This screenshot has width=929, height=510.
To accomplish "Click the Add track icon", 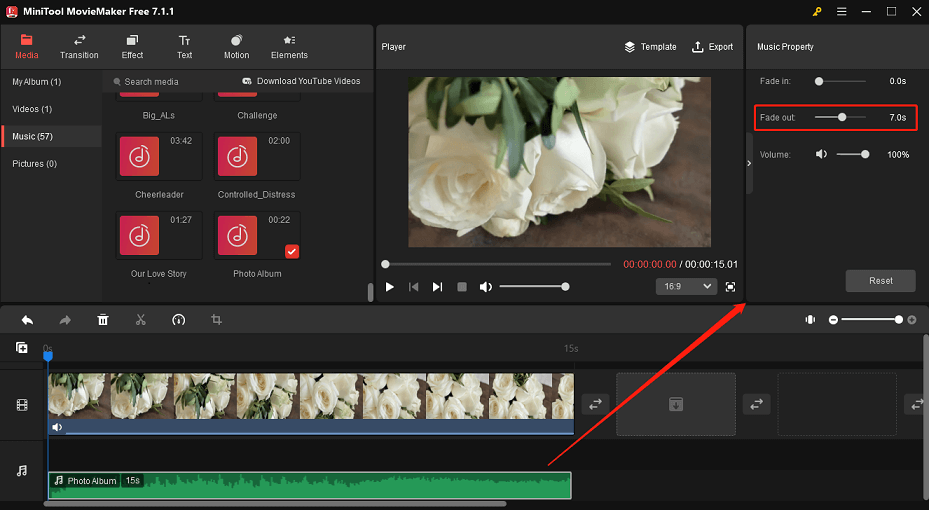I will [x=22, y=348].
